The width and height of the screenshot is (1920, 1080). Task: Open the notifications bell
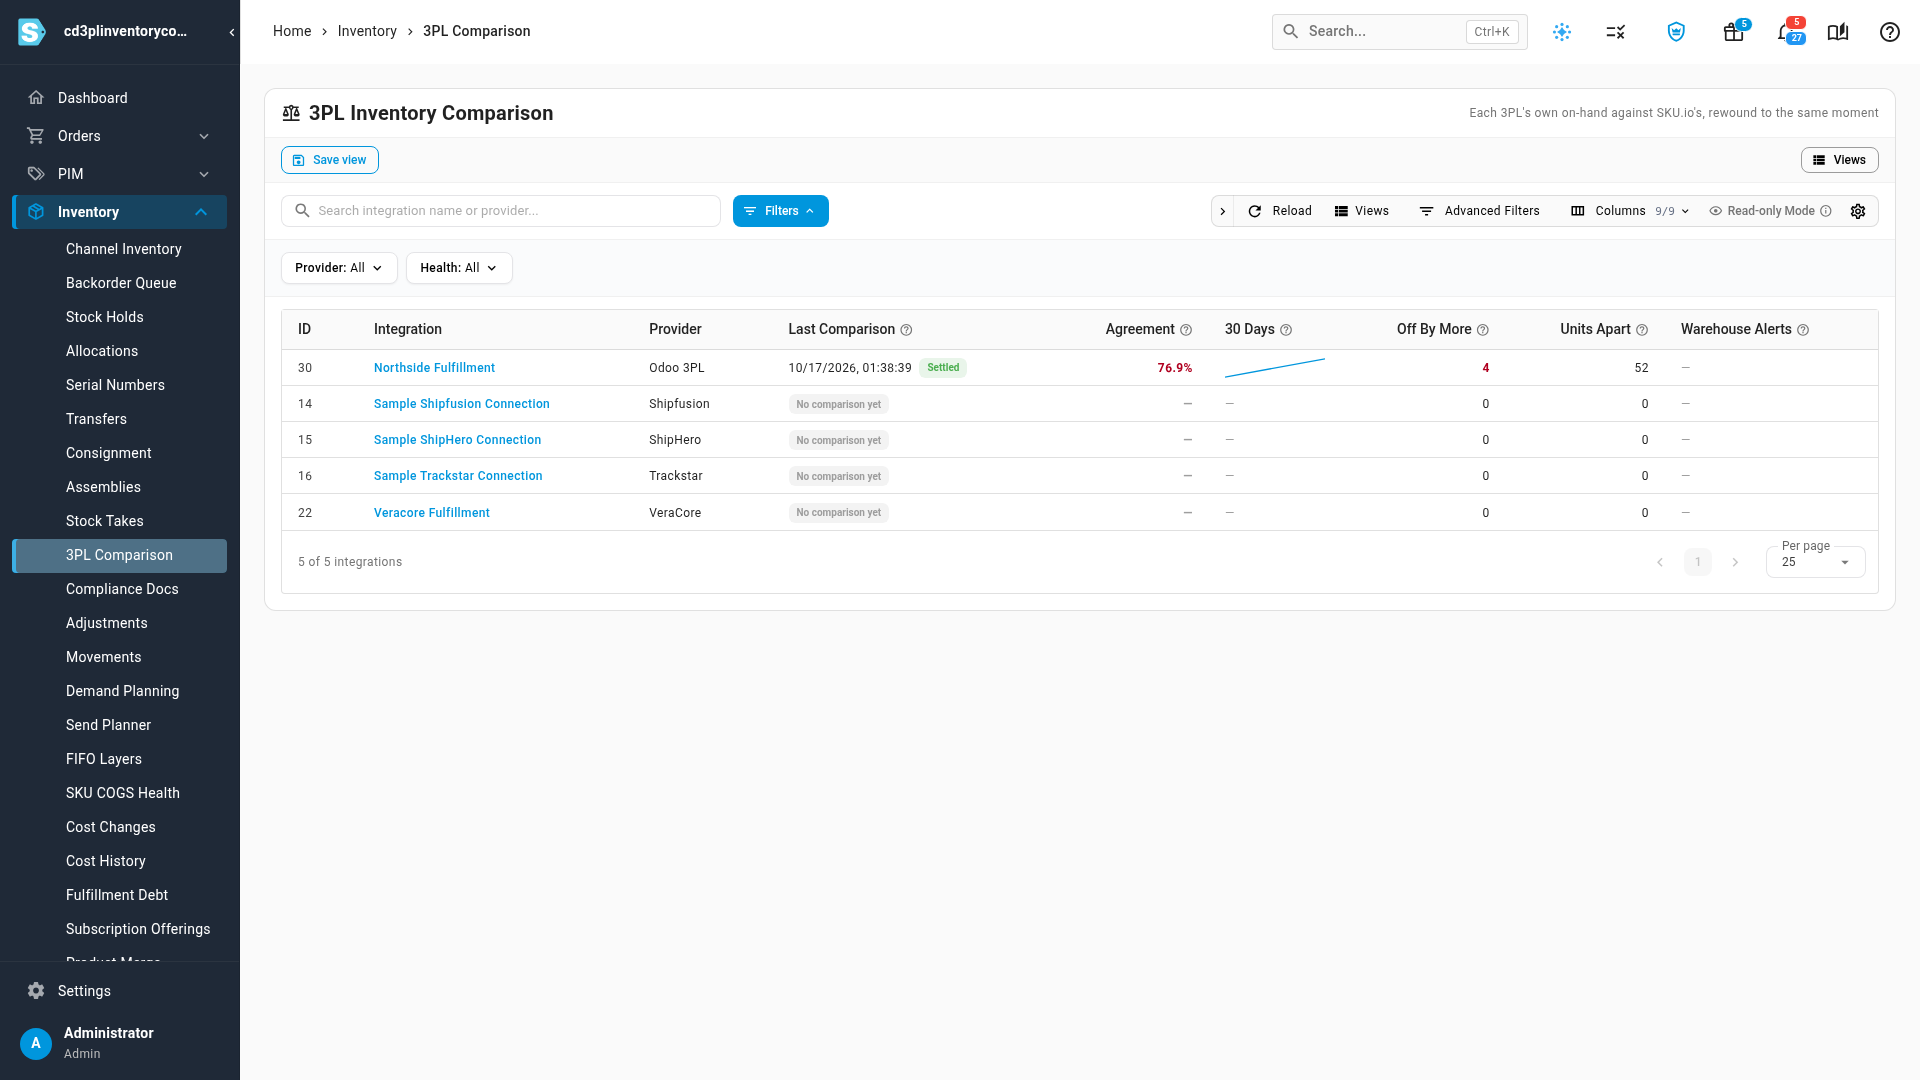point(1786,32)
